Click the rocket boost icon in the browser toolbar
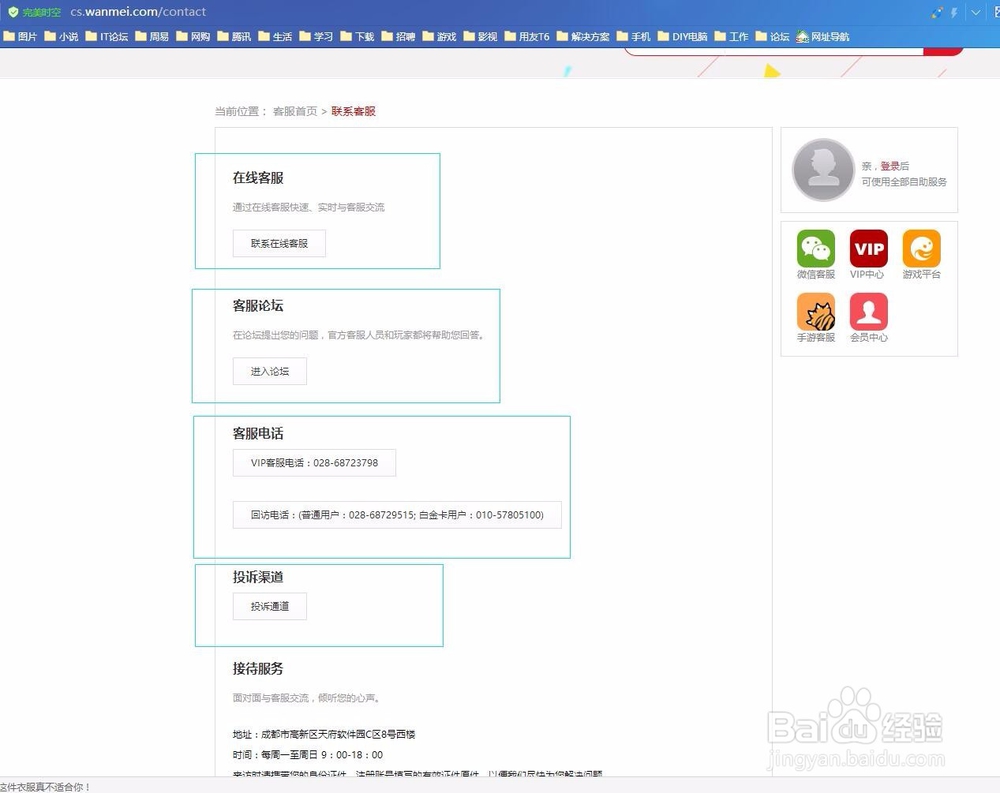This screenshot has width=1000, height=793. [937, 13]
